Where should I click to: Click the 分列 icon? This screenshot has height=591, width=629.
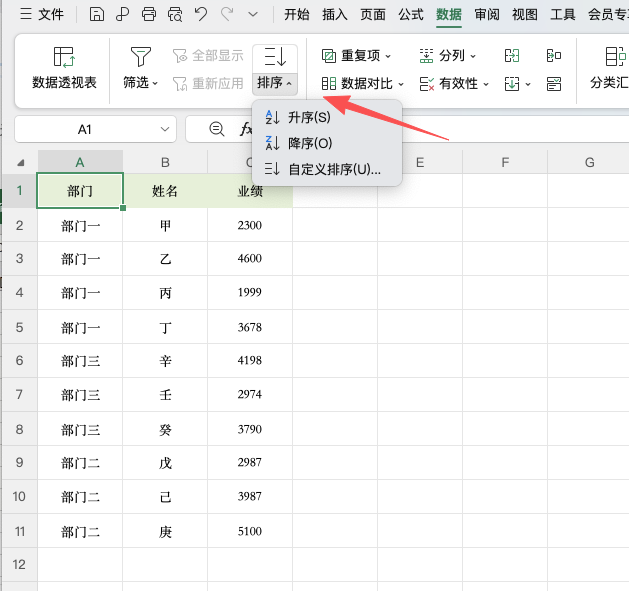(426, 56)
